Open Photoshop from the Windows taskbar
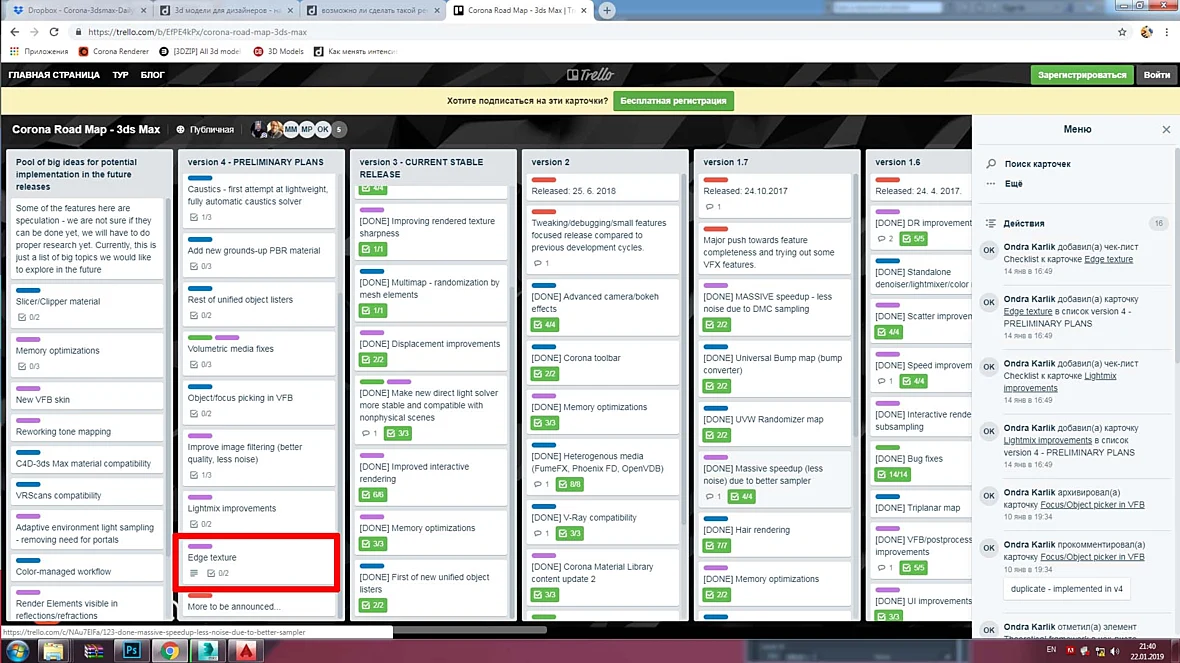Image resolution: width=1180 pixels, height=663 pixels. [x=131, y=651]
